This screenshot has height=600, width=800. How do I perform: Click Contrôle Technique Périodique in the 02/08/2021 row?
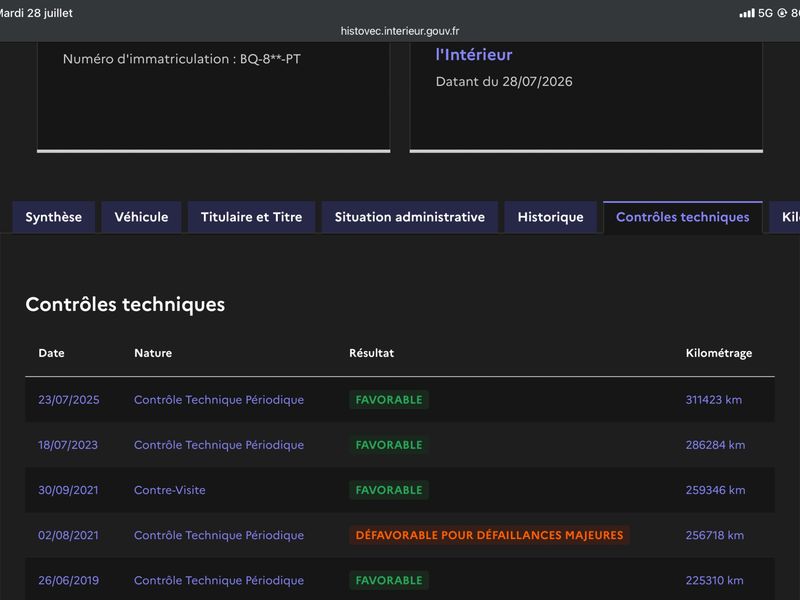pyautogui.click(x=219, y=535)
